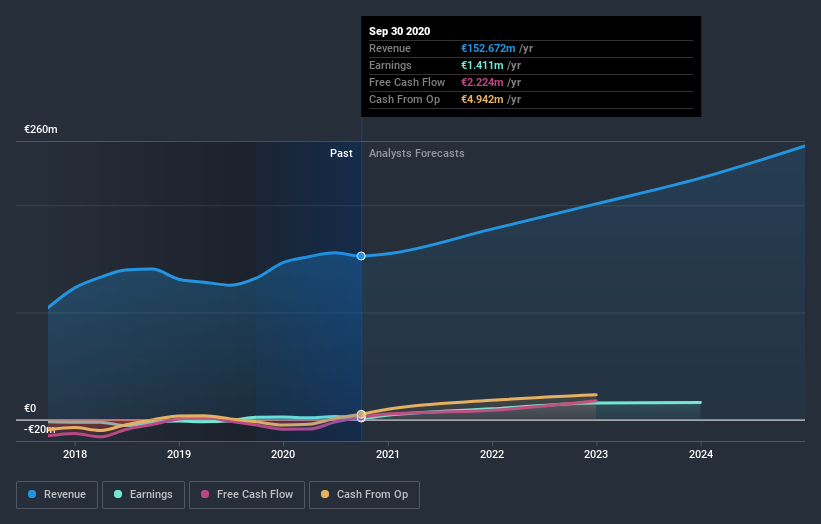Click the €2.224m free cash flow value

pos(482,82)
